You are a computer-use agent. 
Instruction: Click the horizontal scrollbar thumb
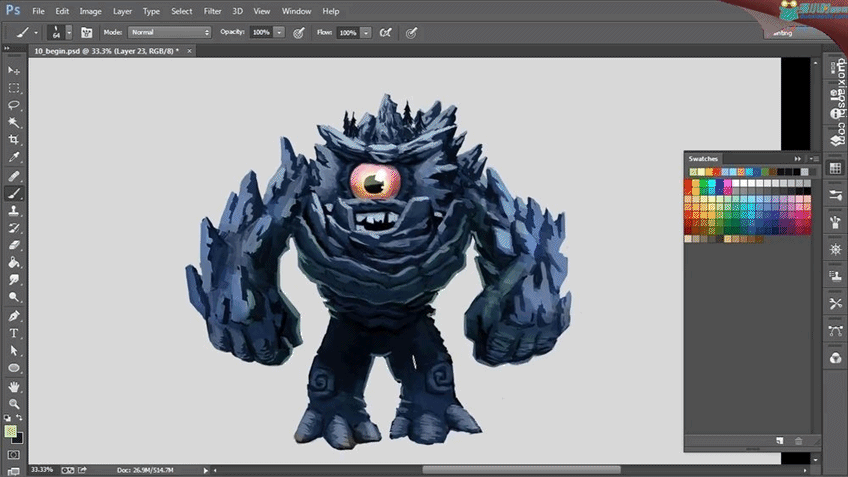521,470
